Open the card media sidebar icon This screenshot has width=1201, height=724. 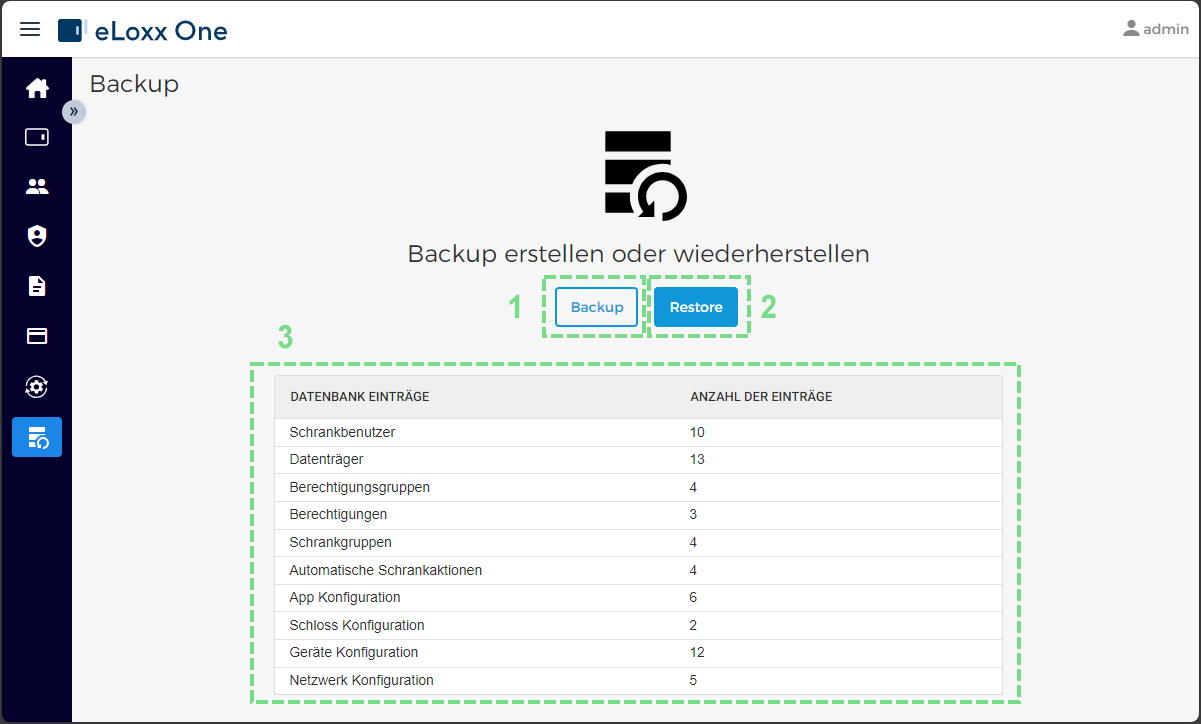click(37, 336)
